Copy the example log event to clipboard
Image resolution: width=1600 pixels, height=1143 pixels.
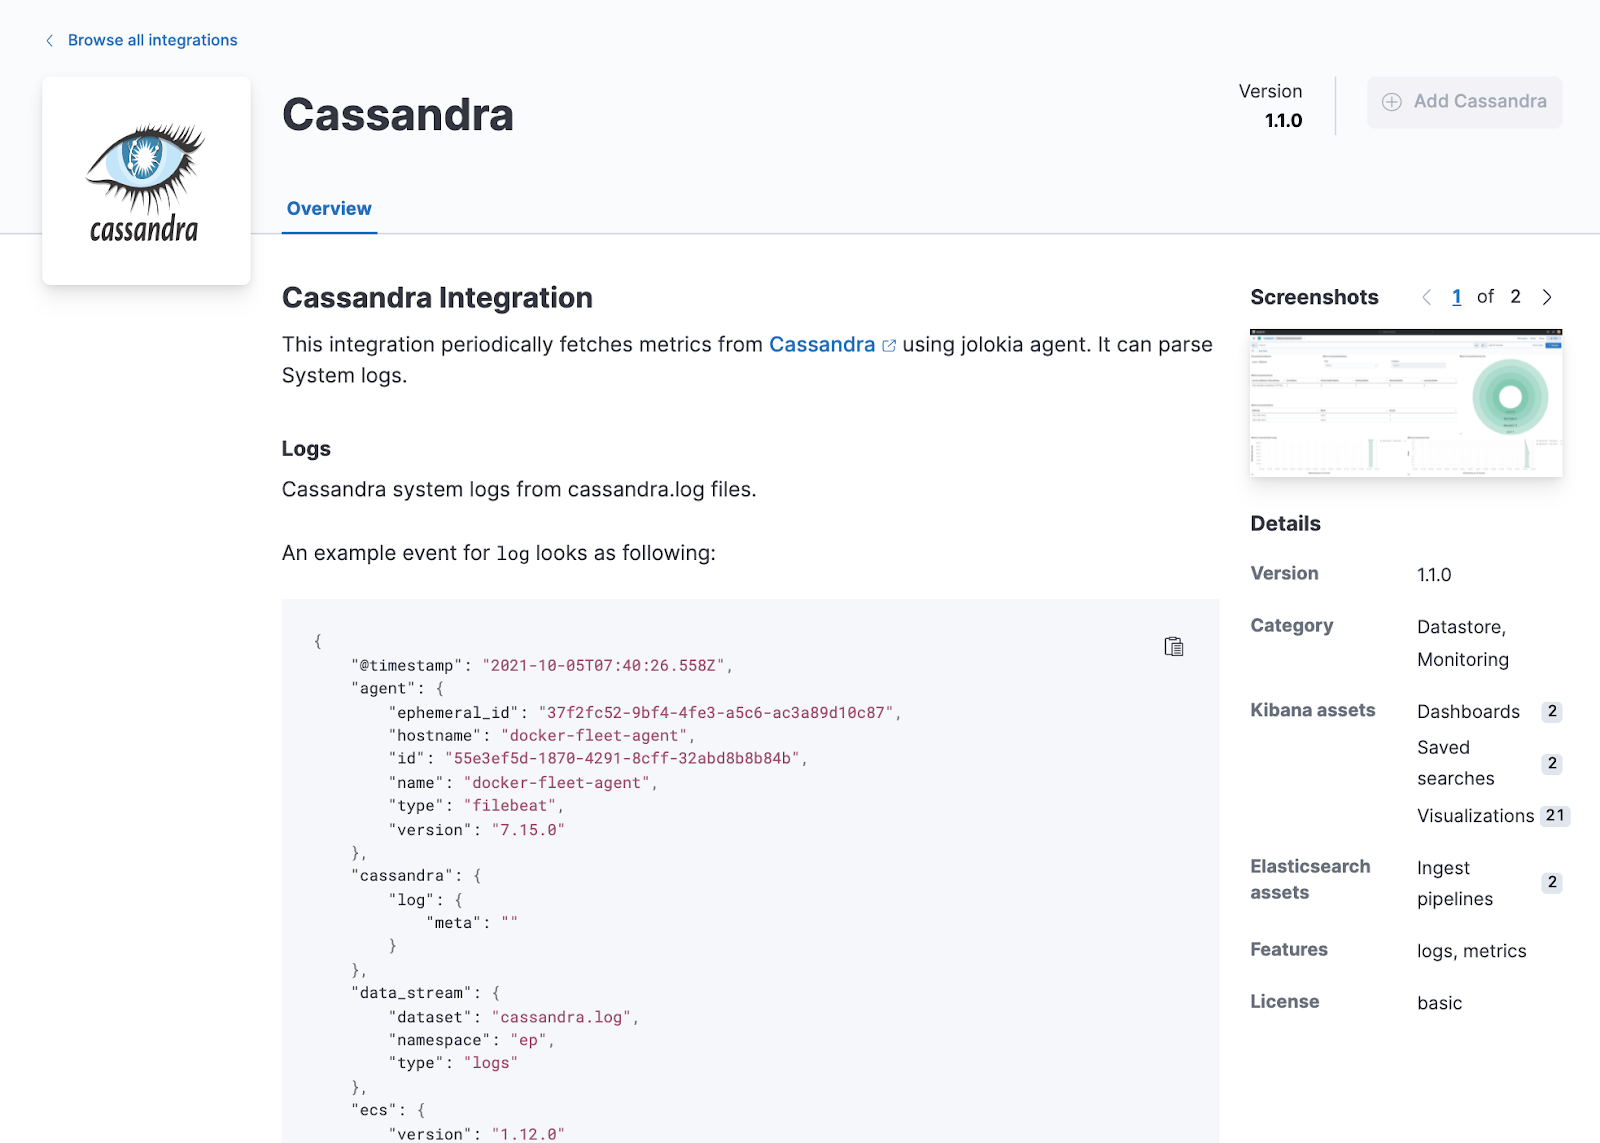coord(1173,646)
